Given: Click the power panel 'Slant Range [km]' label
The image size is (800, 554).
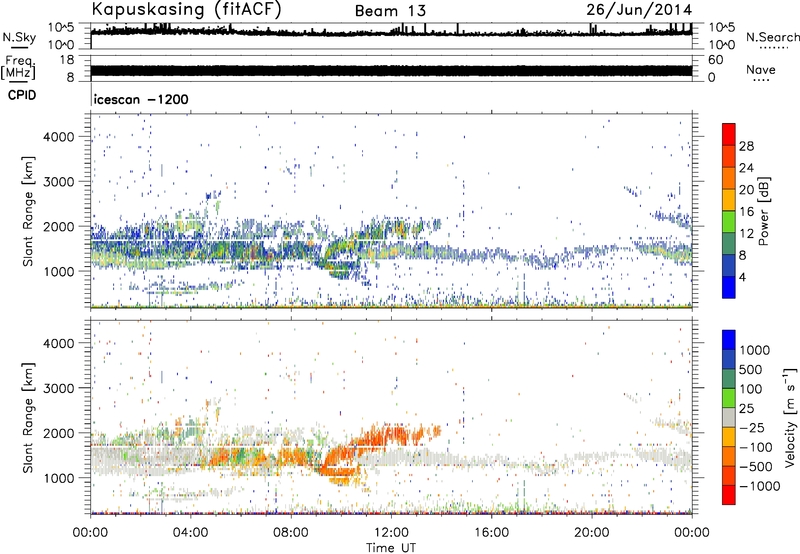Looking at the screenshot, I should point(28,211).
